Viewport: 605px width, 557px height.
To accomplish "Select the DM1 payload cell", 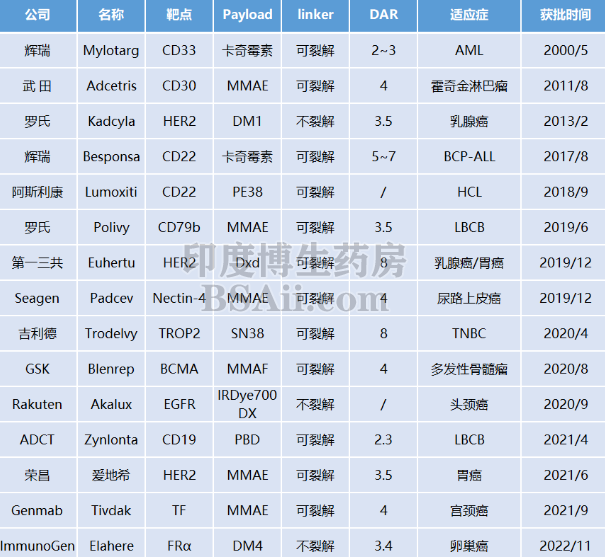I will (247, 121).
